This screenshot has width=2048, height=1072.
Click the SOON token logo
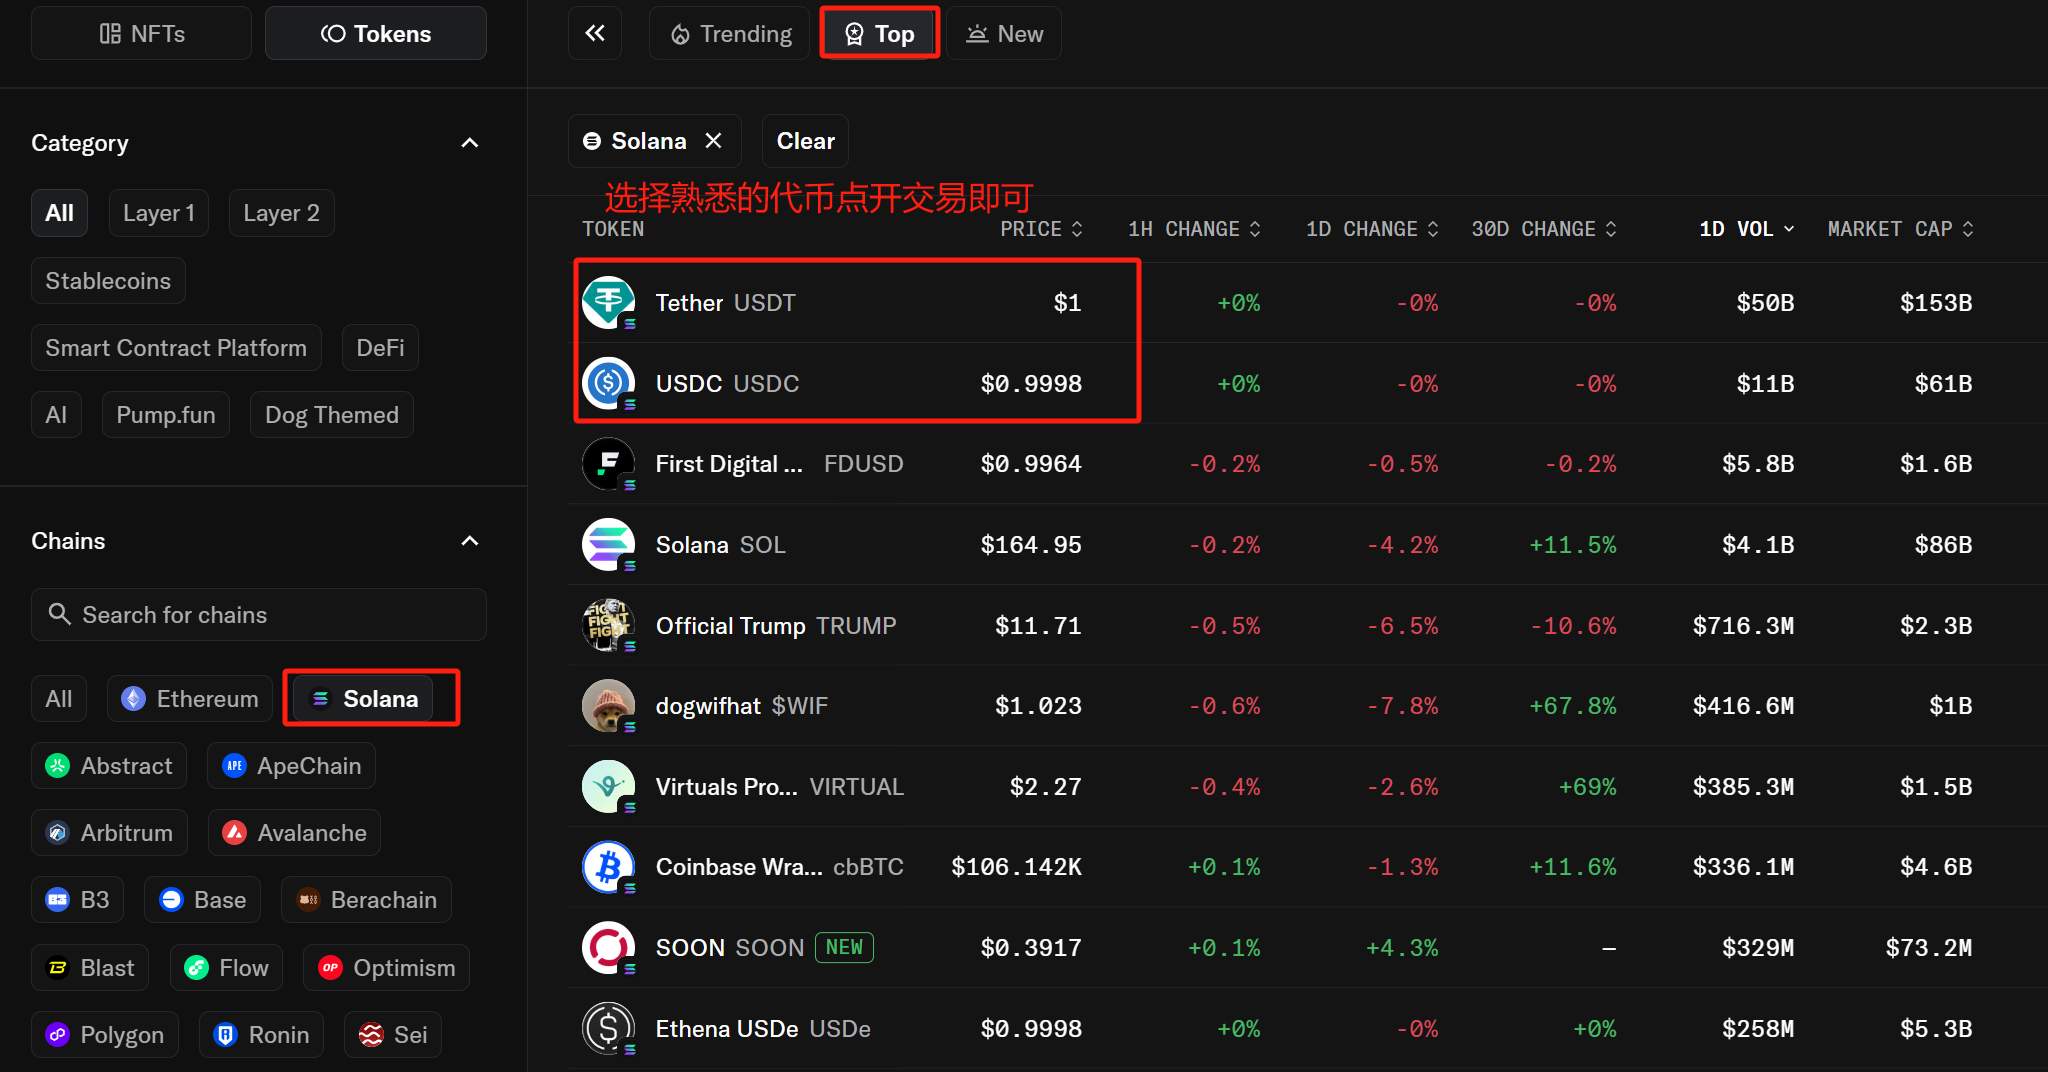(609, 948)
